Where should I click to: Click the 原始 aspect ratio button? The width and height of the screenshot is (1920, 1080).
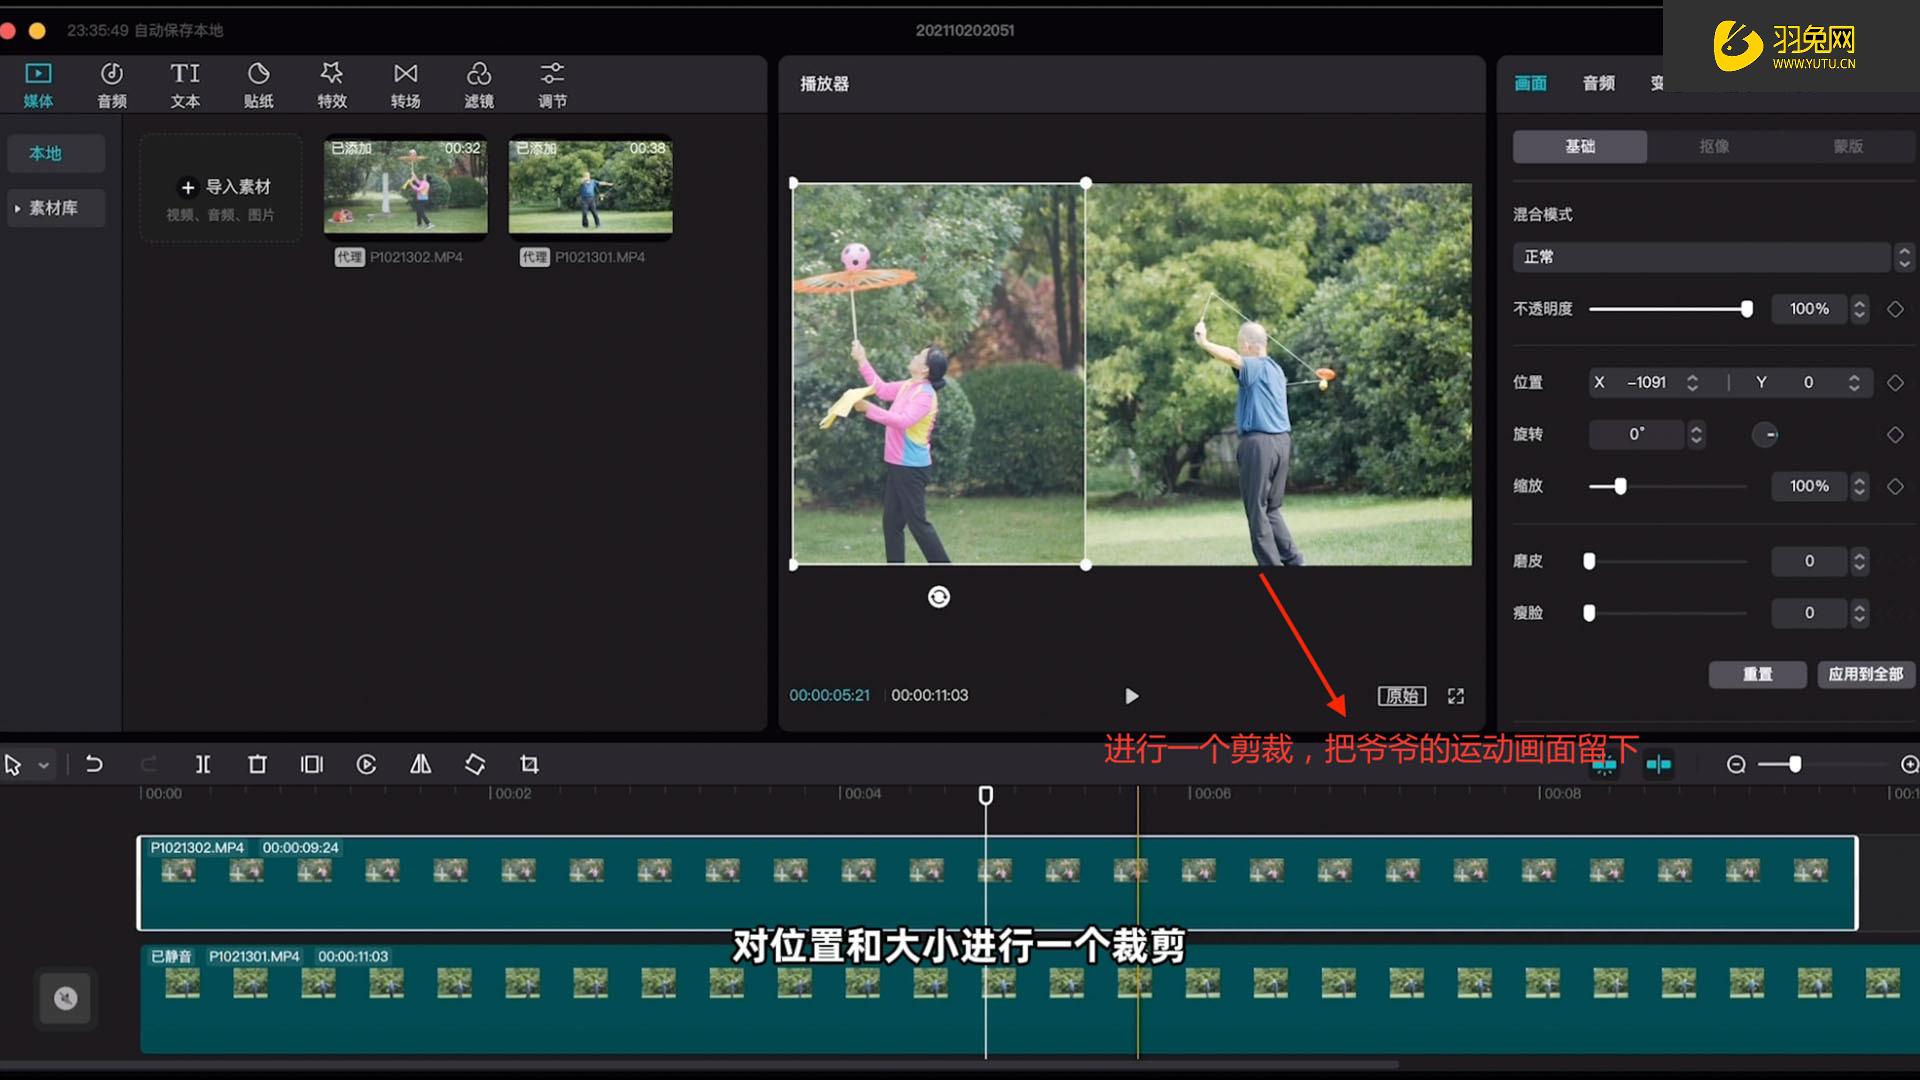point(1402,696)
